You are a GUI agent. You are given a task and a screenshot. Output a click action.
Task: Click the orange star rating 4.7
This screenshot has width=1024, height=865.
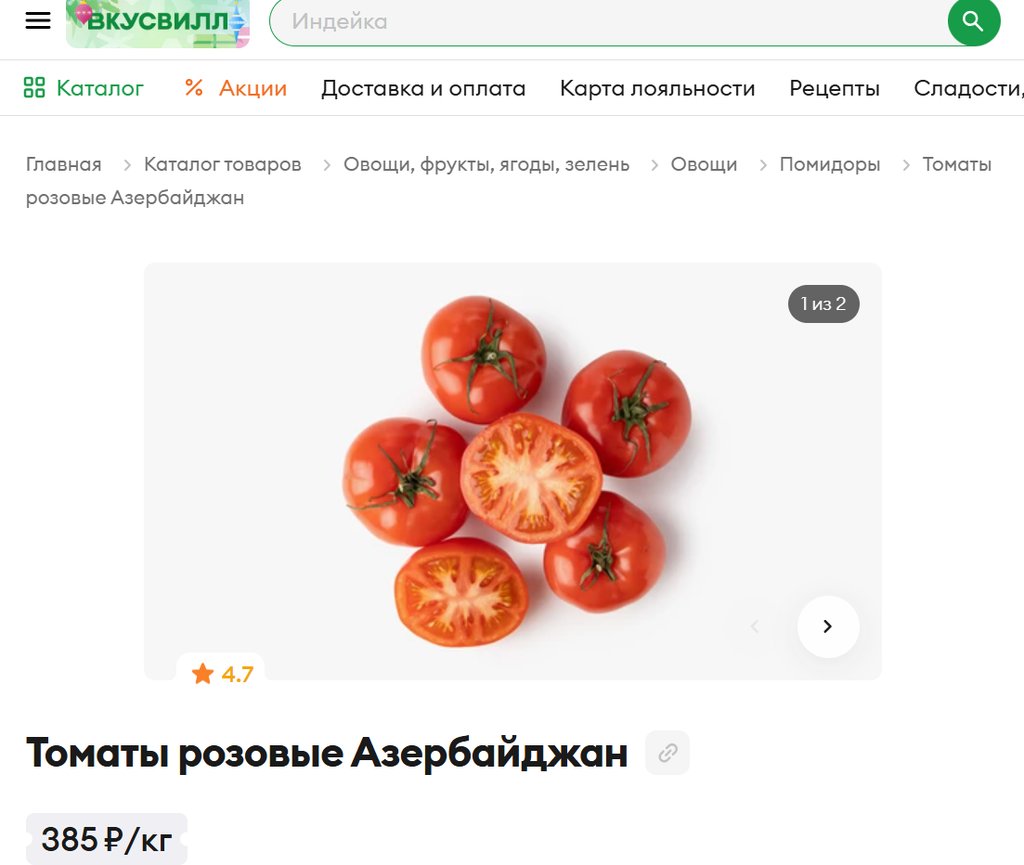[x=222, y=674]
